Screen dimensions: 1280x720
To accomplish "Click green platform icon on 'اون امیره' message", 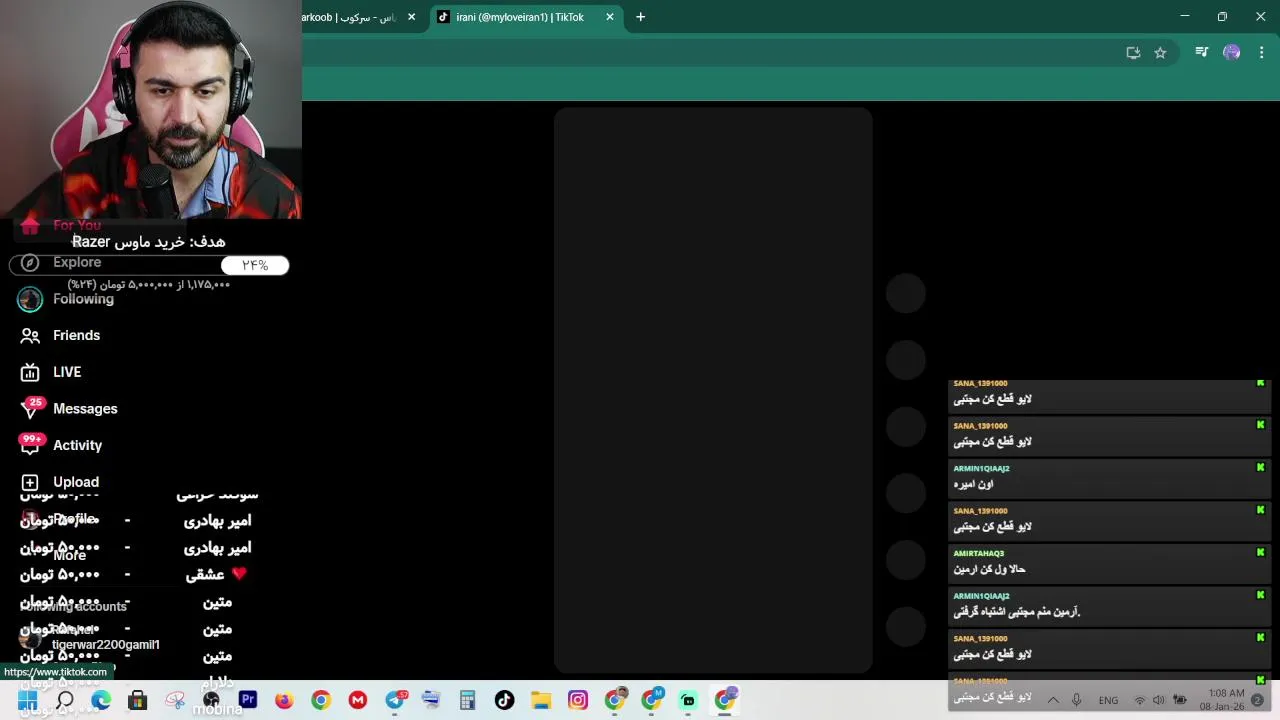I will [x=1260, y=468].
